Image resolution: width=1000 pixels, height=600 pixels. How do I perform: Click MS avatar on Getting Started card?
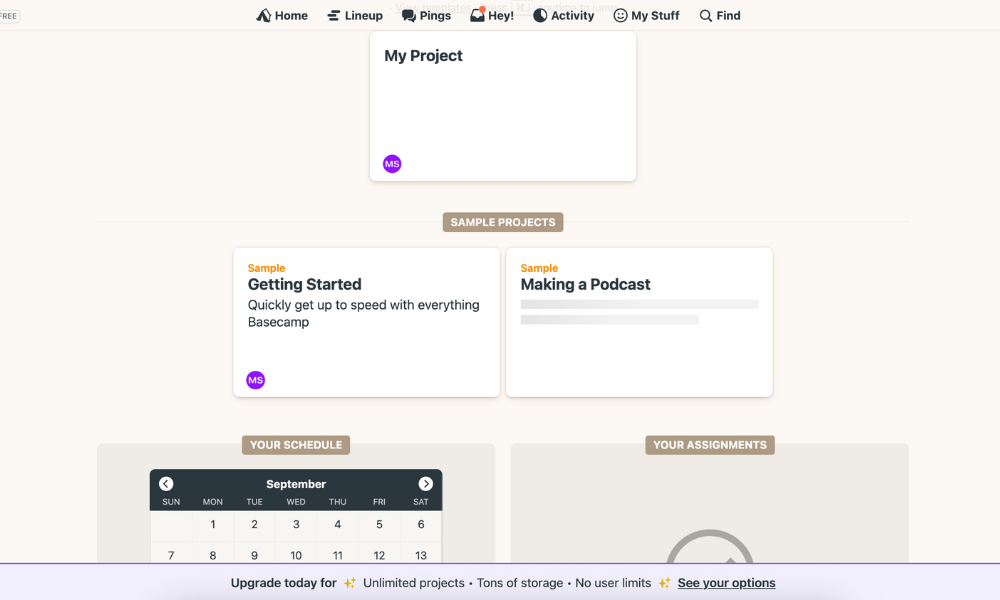click(x=256, y=380)
